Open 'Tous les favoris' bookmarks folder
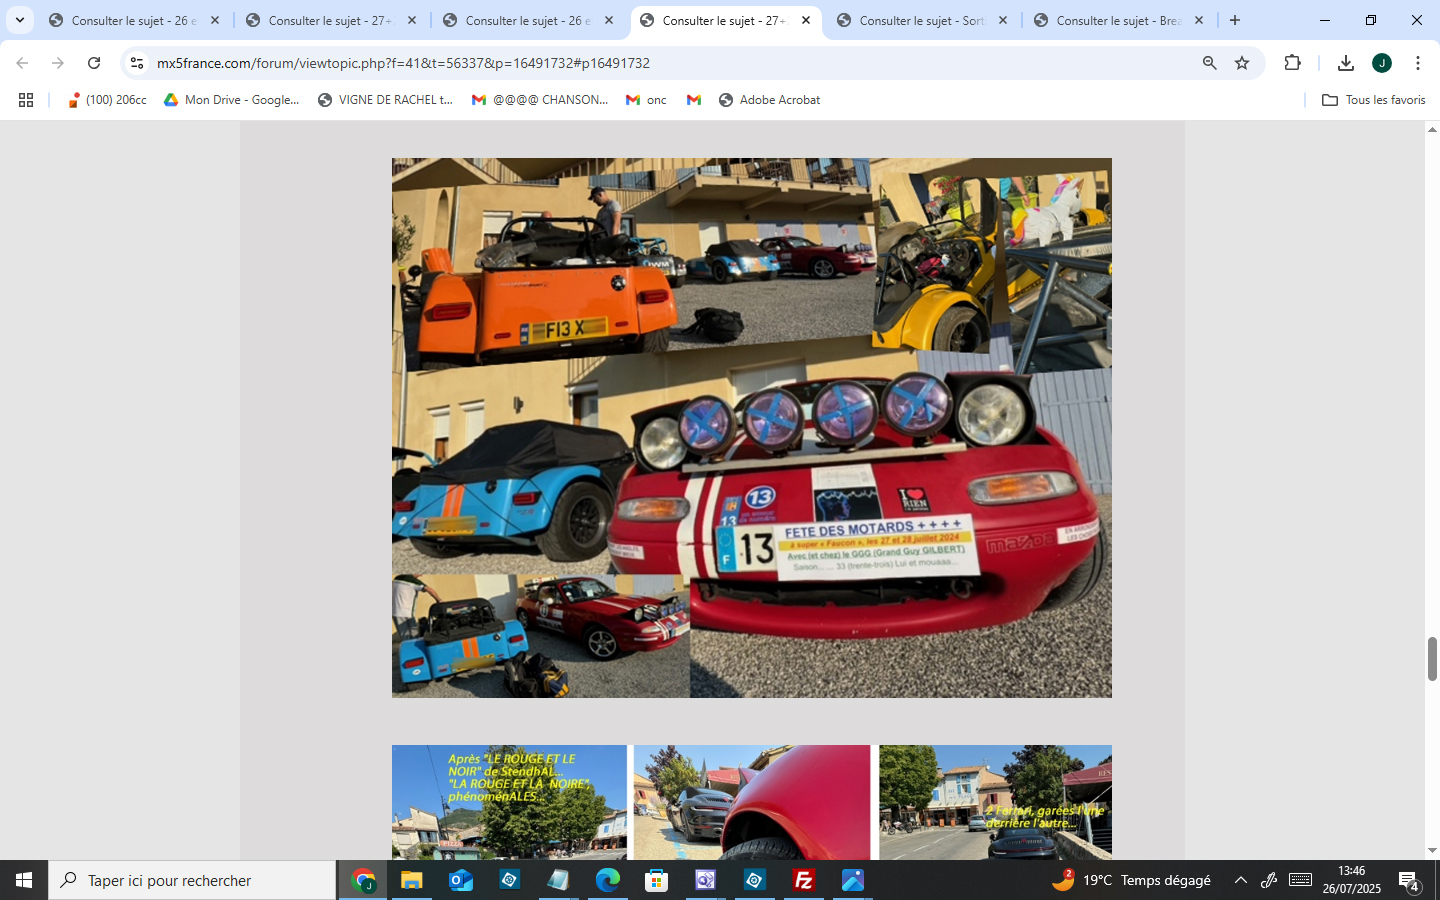1440x900 pixels. coord(1373,100)
